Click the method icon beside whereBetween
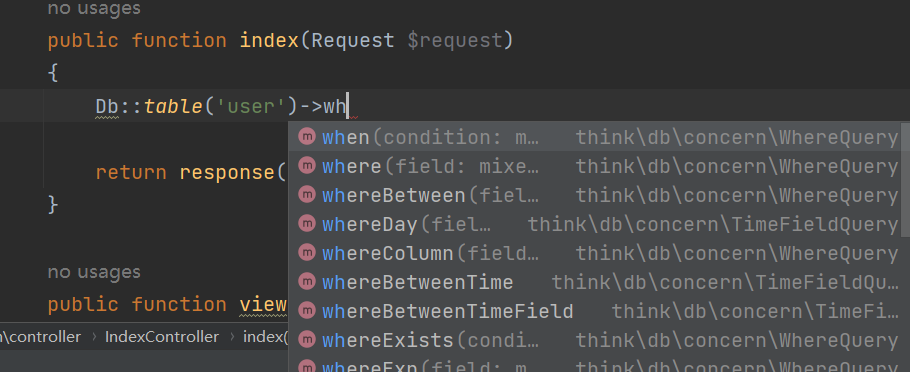This screenshot has width=910, height=372. tap(306, 195)
